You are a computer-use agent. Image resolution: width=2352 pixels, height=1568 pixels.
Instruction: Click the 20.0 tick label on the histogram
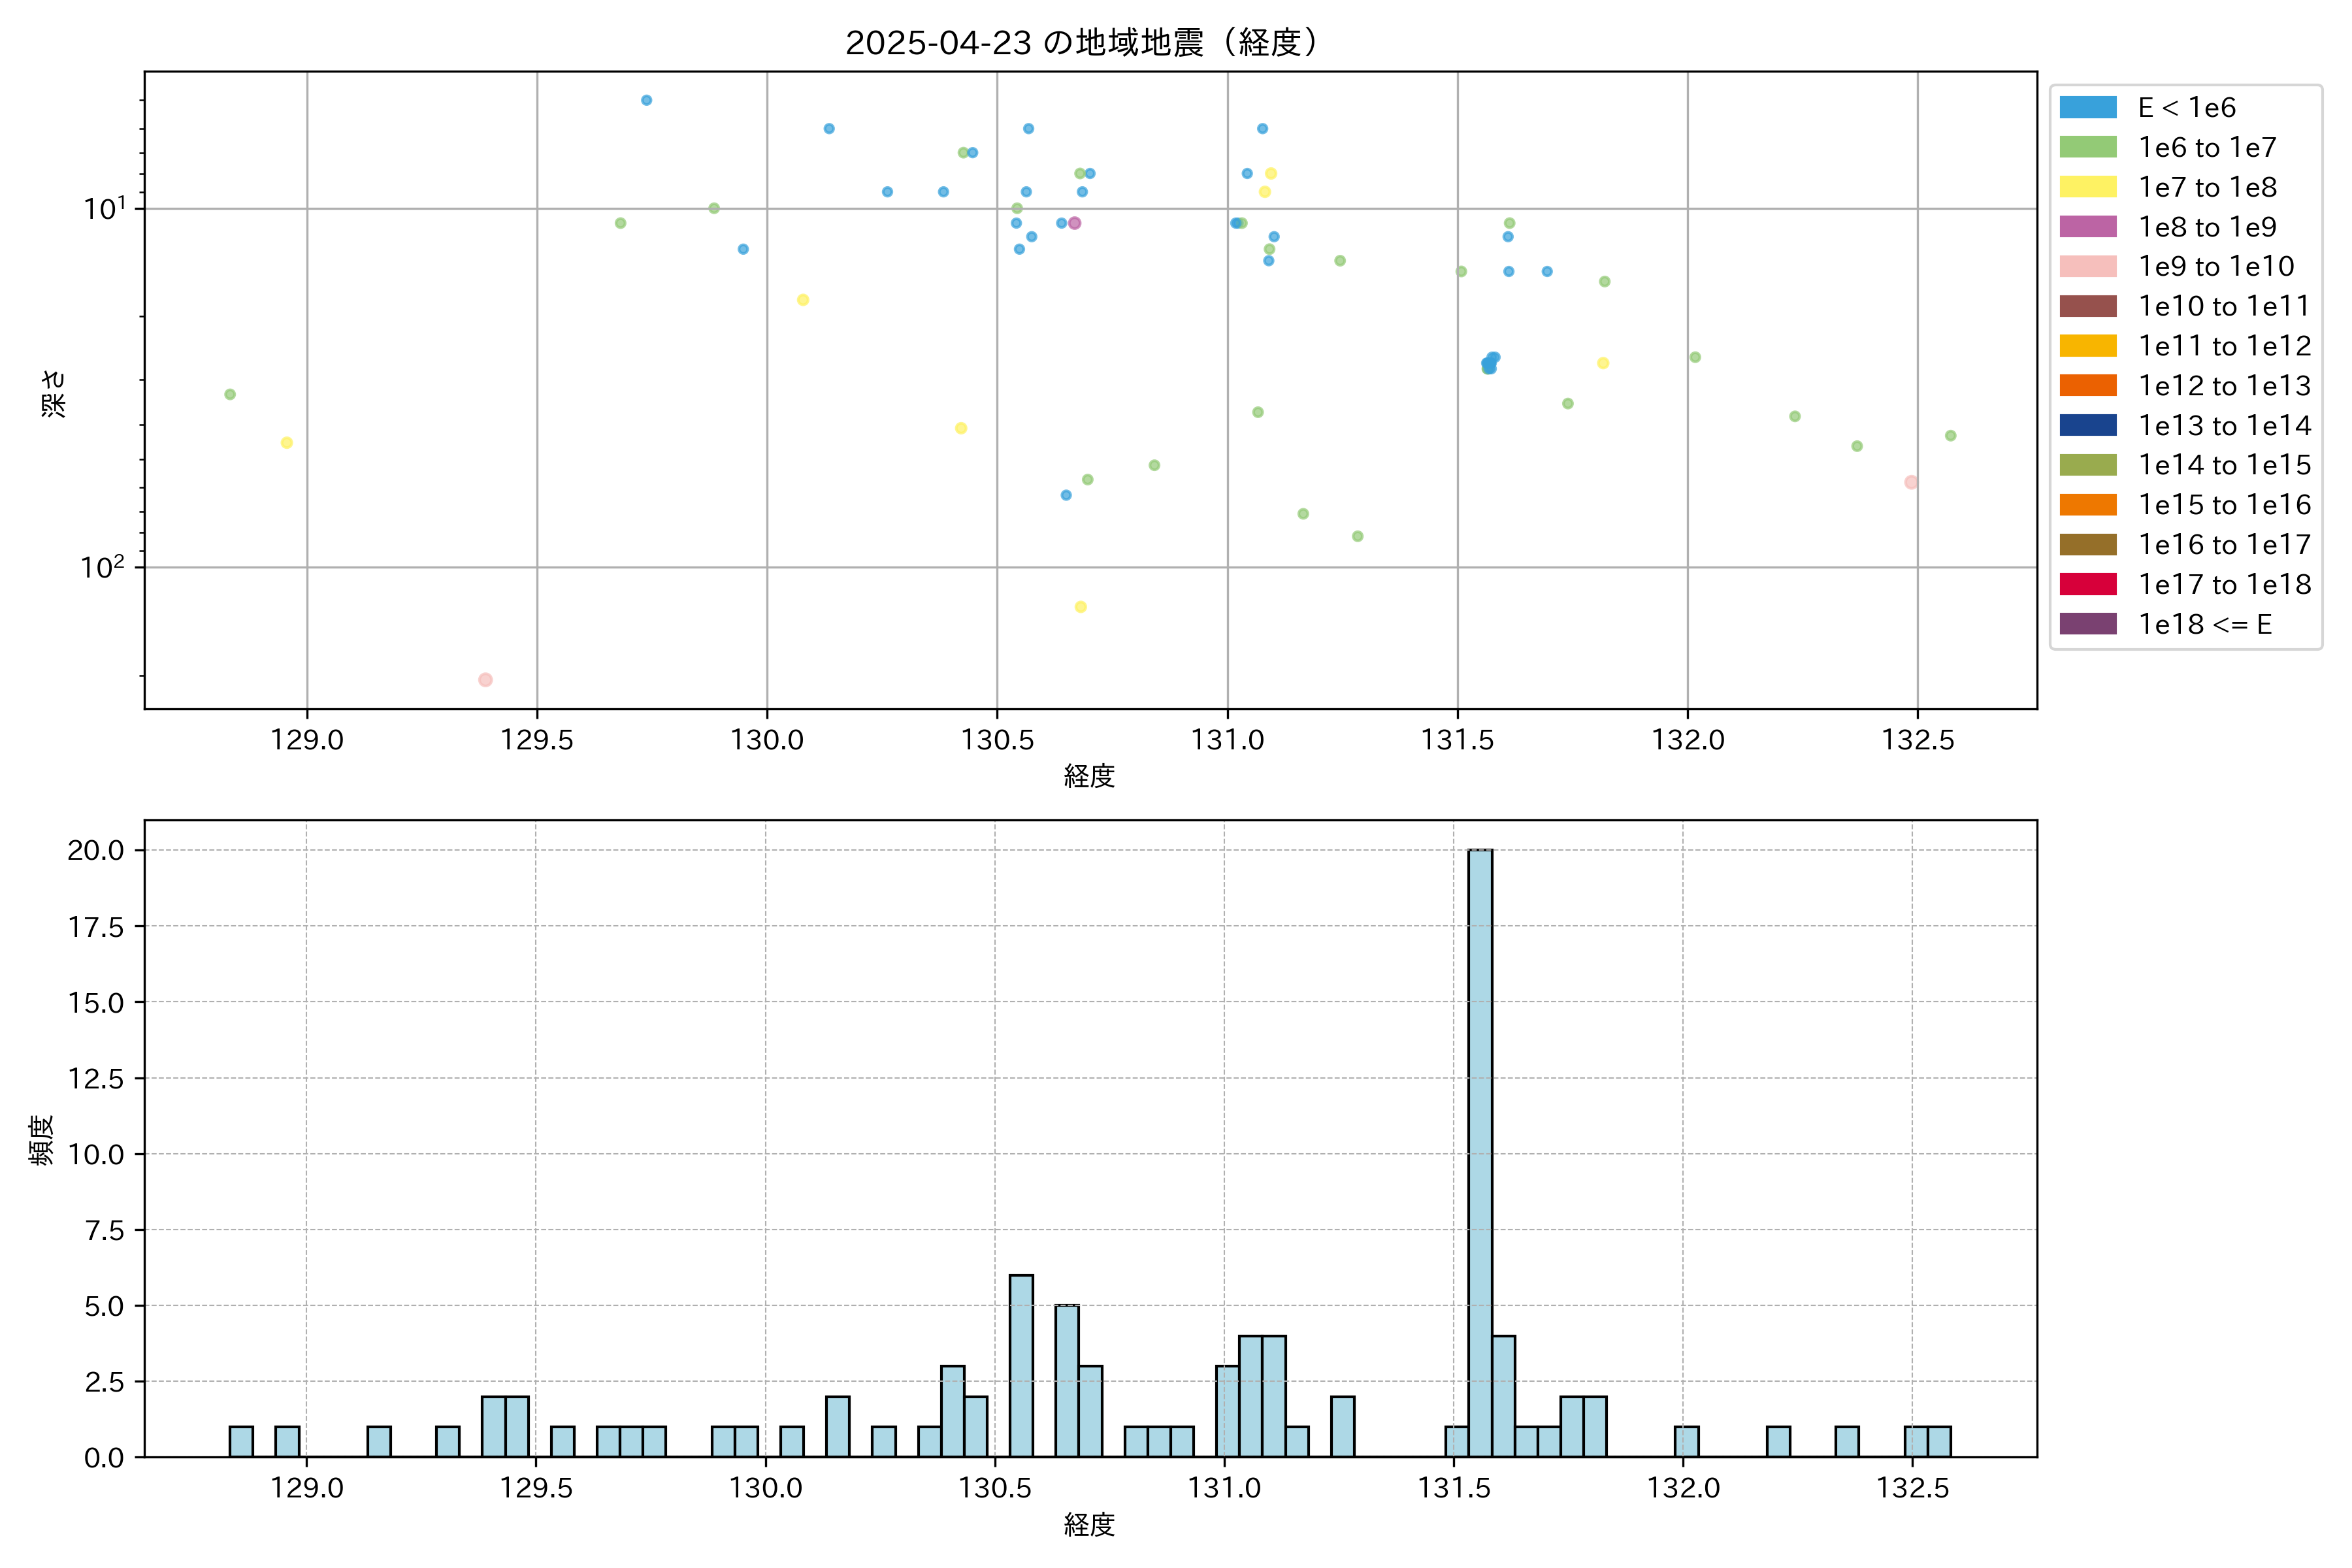[96, 850]
